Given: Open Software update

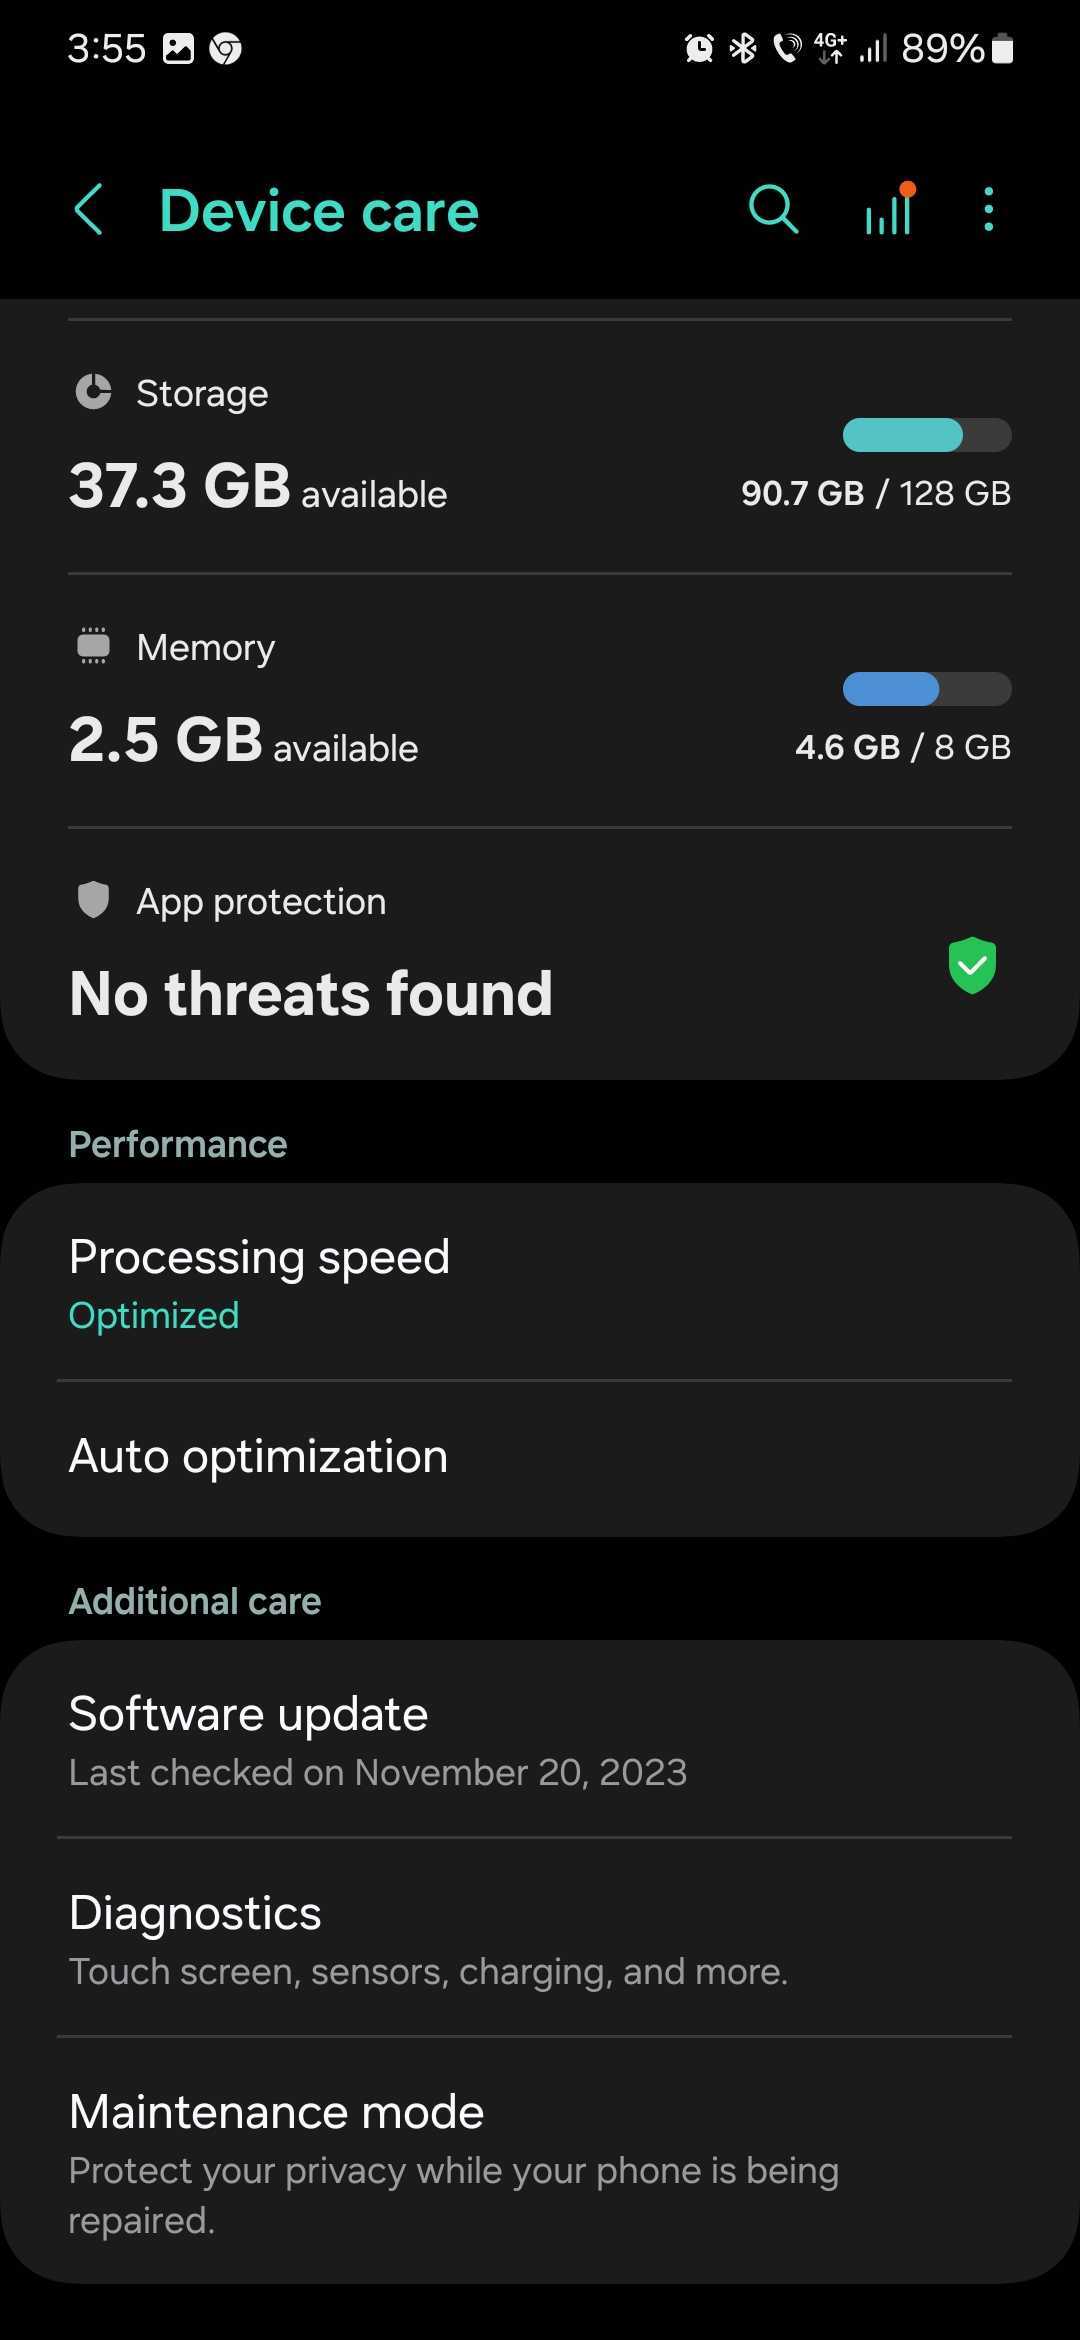Looking at the screenshot, I should point(376,1740).
